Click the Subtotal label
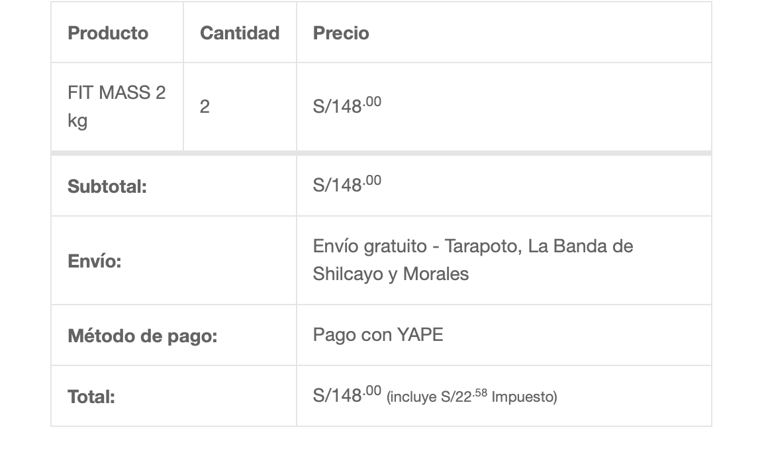Viewport: 768px width, 457px height. pyautogui.click(x=106, y=186)
